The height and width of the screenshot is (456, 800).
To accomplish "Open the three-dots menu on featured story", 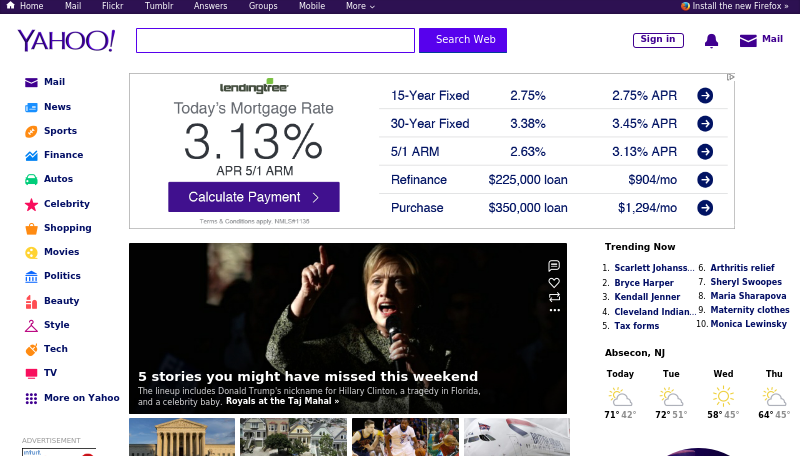I will coord(555,310).
